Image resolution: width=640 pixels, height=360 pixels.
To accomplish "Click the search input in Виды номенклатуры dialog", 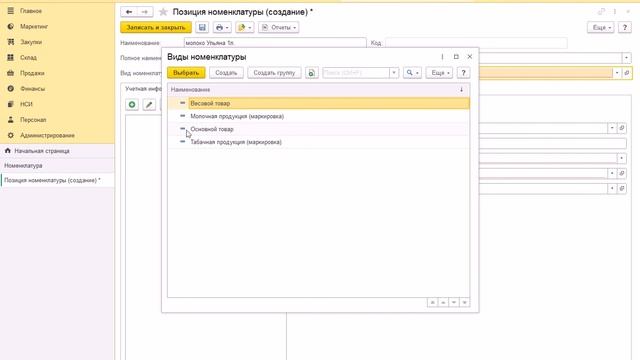I will 356,73.
